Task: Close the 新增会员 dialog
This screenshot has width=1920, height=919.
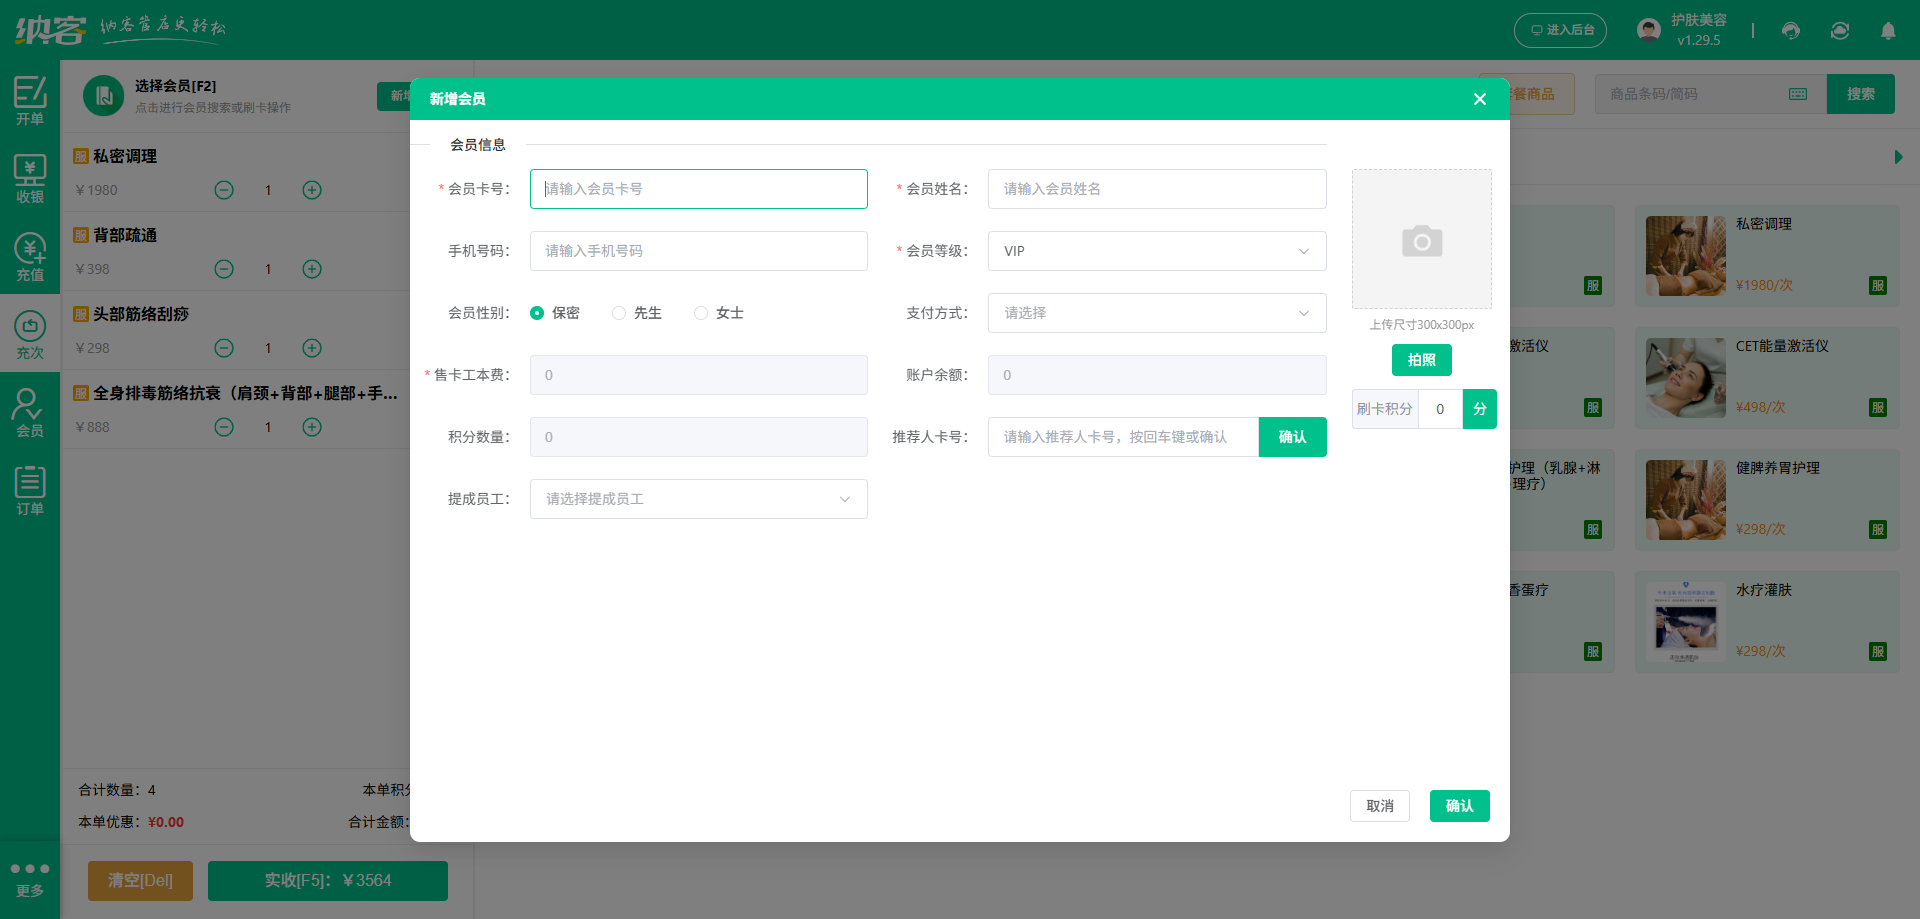Action: pos(1480,99)
